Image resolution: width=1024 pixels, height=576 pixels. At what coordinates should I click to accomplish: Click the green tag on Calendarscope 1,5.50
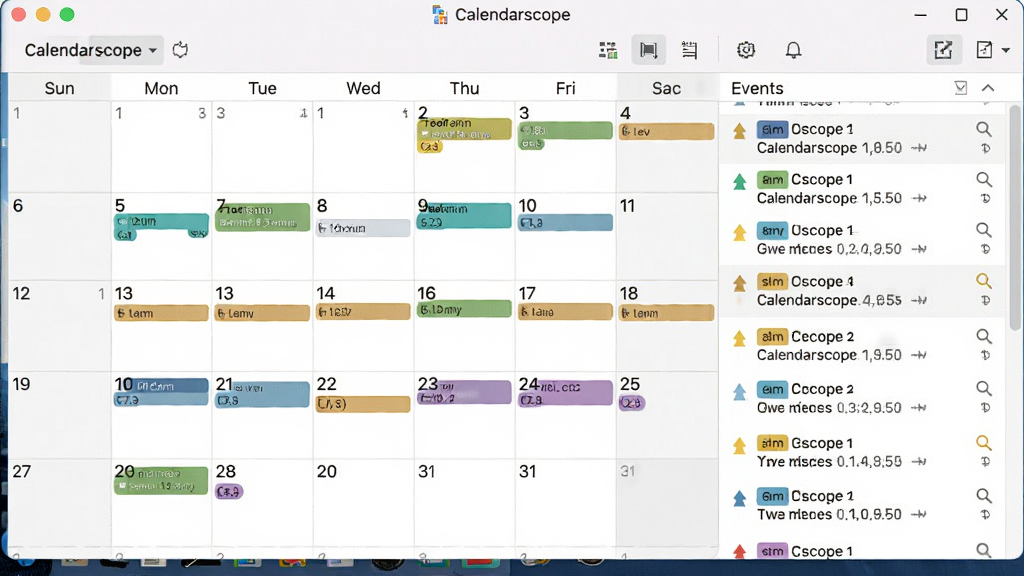point(772,180)
